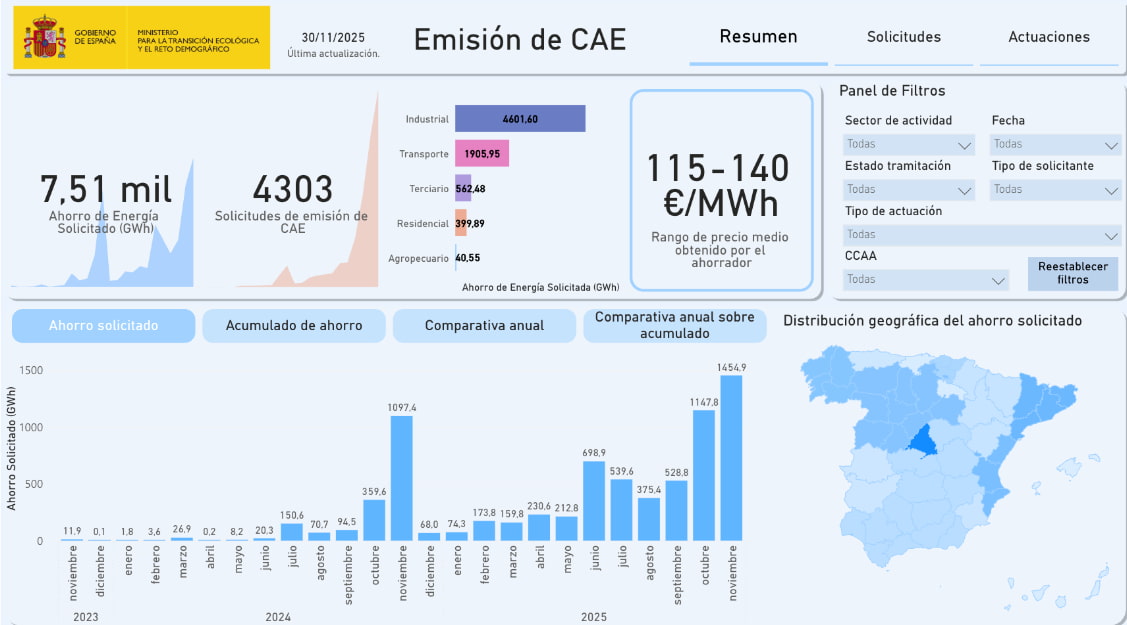Open Comparativa anual sobre acumulado view
This screenshot has width=1127, height=625.
tap(674, 326)
